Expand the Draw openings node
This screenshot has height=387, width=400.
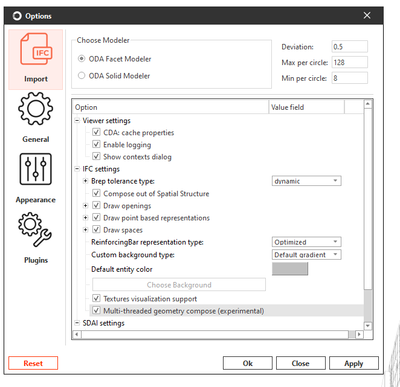[x=86, y=206]
